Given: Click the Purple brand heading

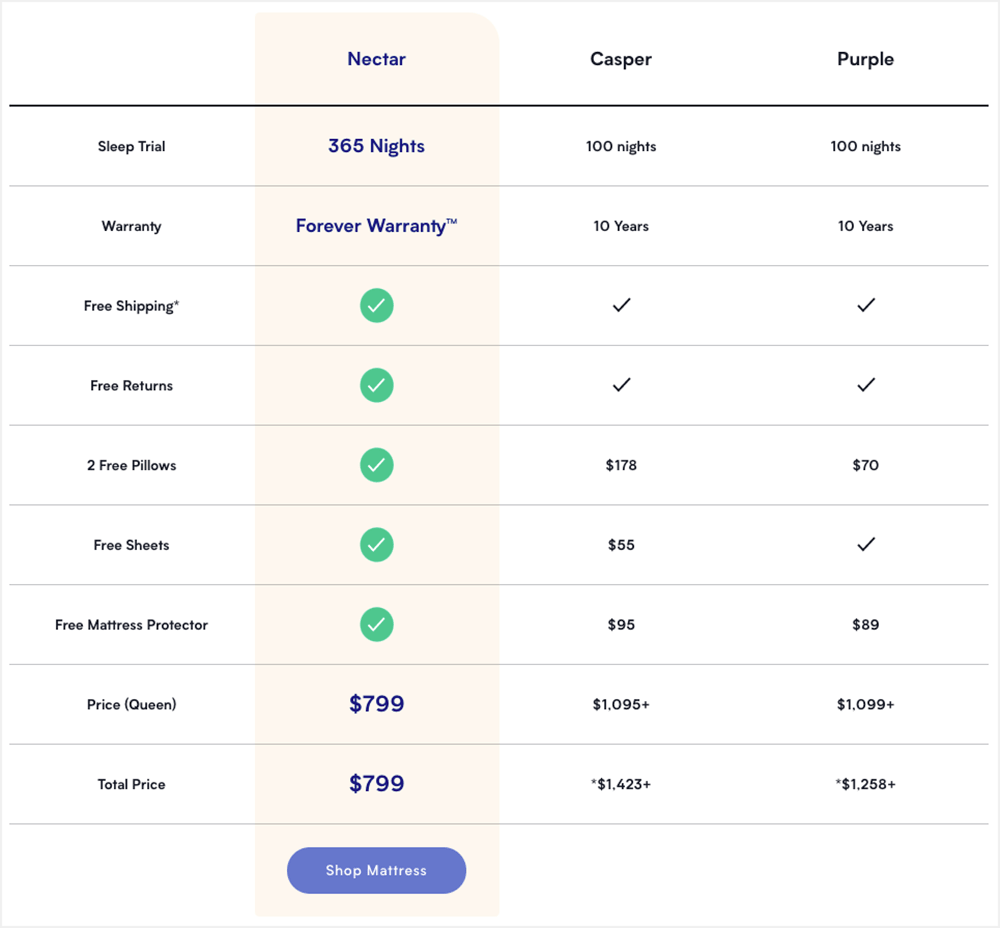Looking at the screenshot, I should coord(865,59).
